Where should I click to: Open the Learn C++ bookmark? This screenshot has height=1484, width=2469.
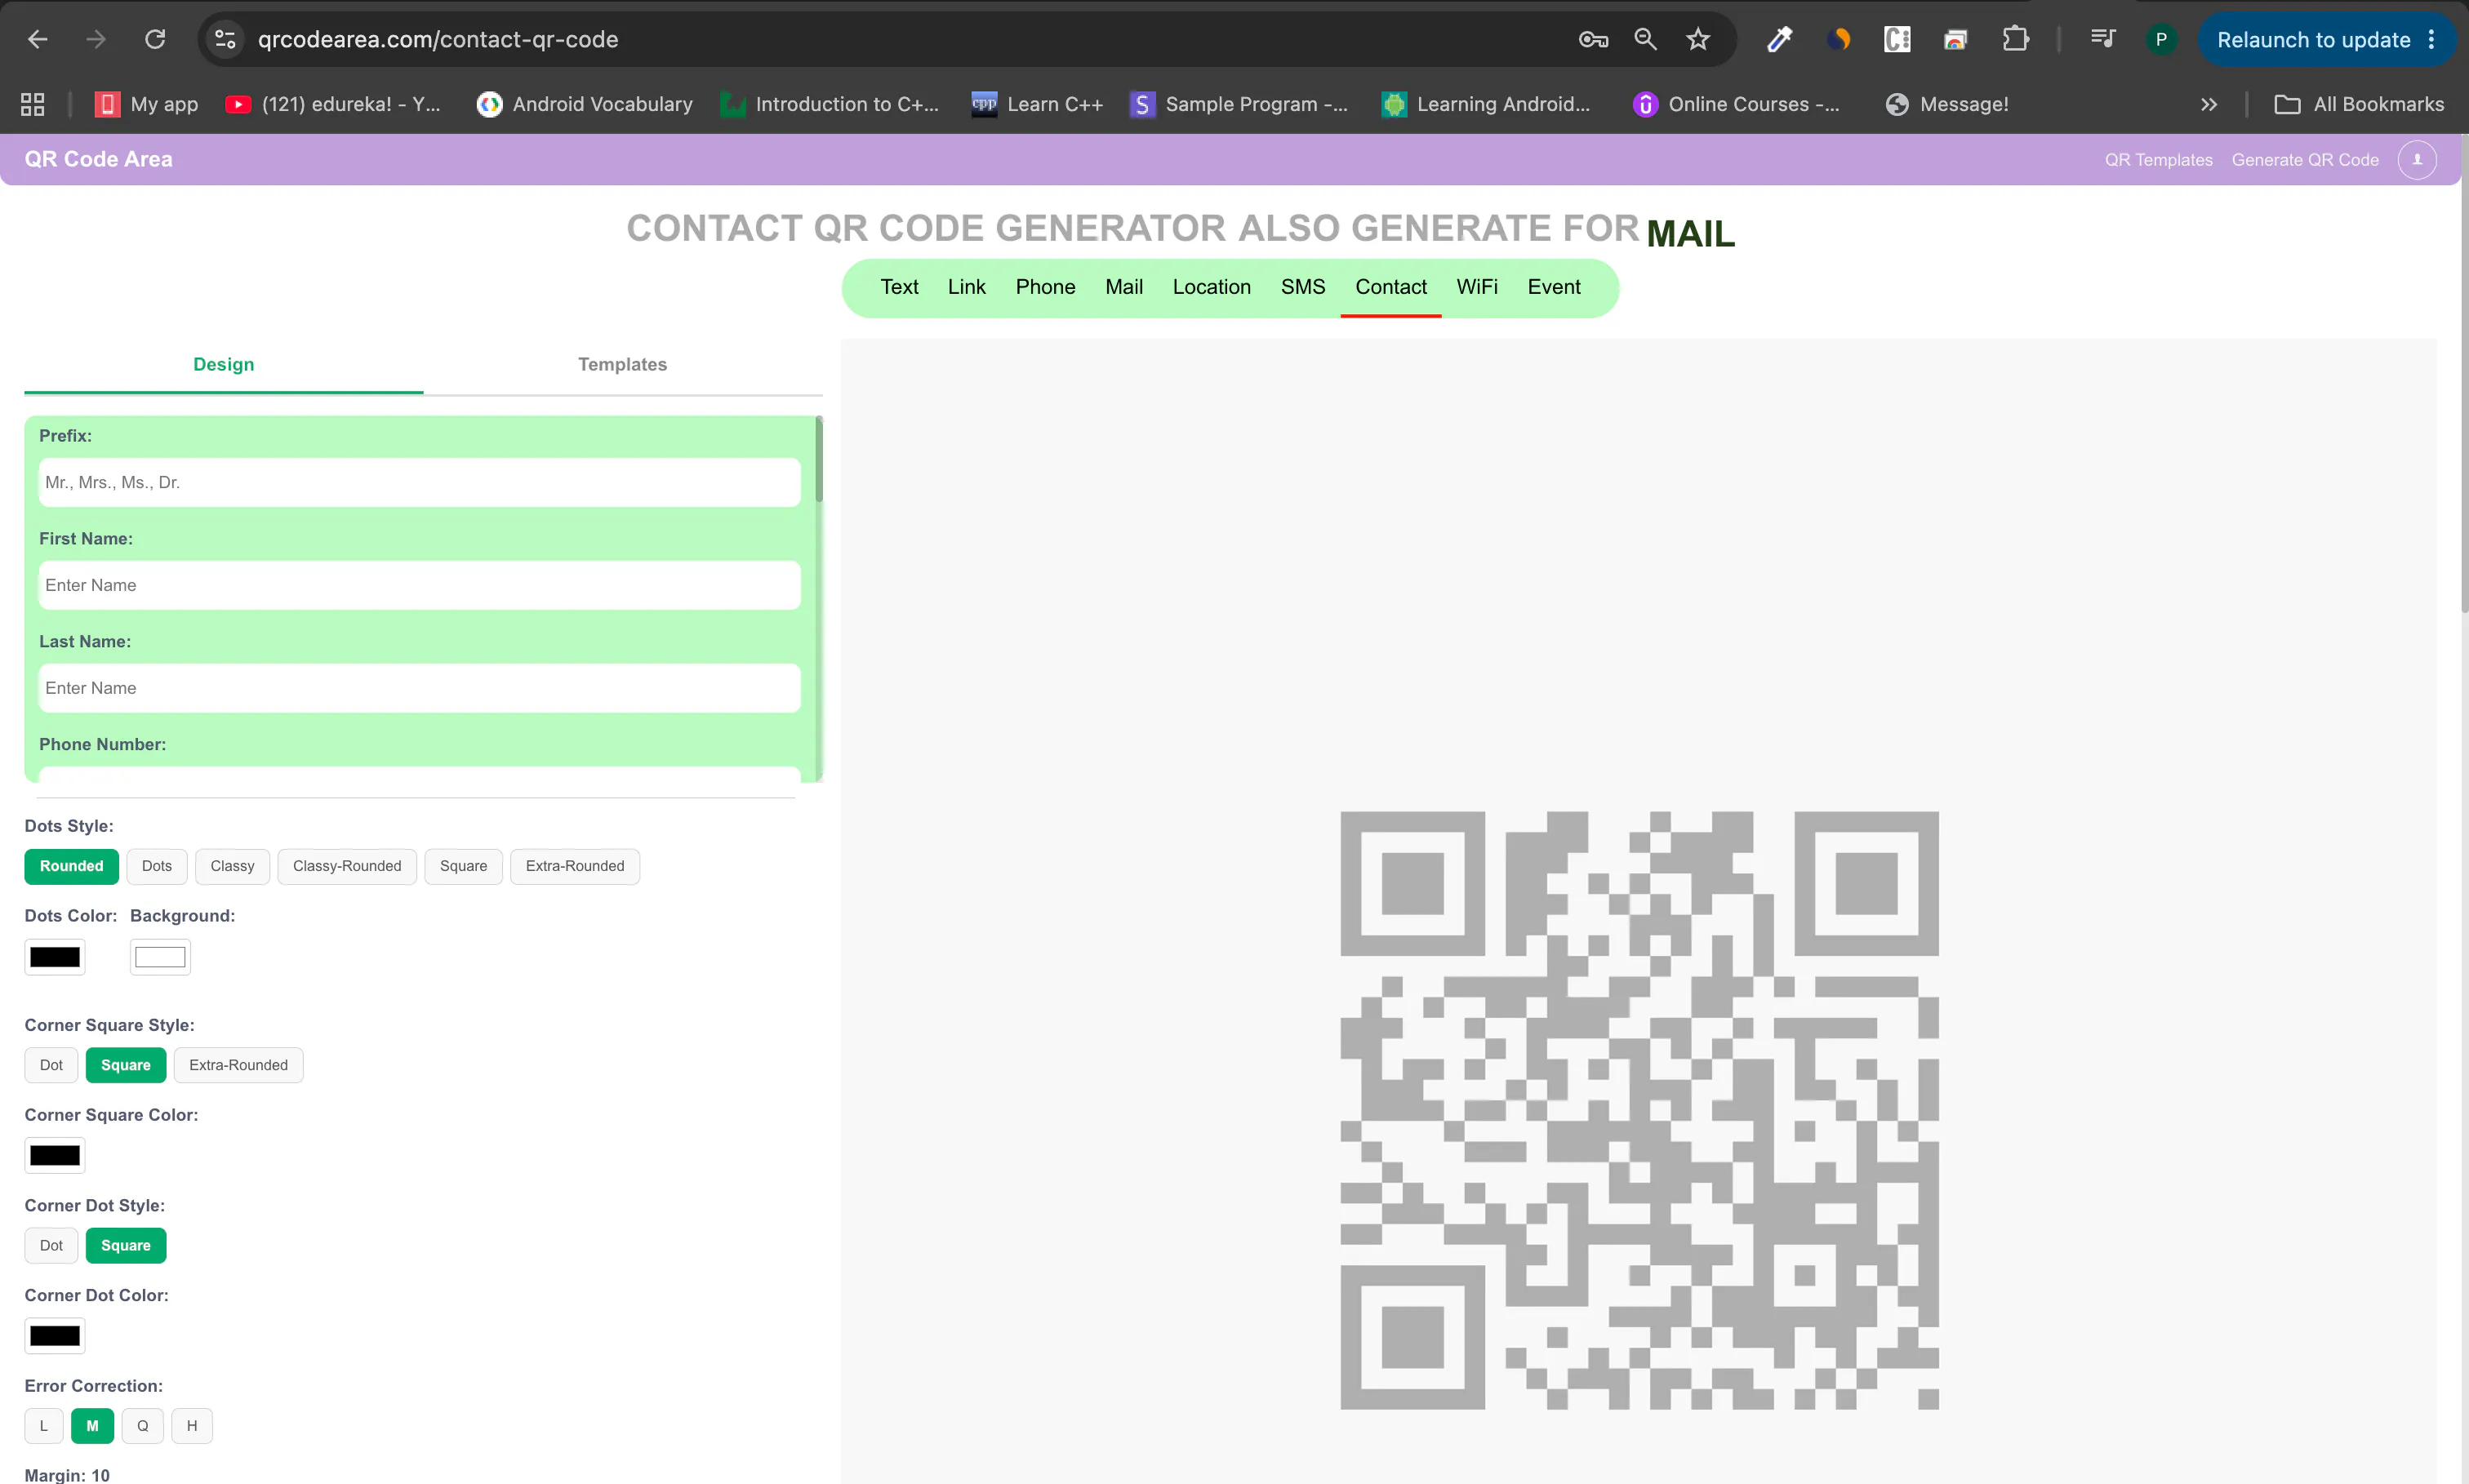coord(1037,104)
